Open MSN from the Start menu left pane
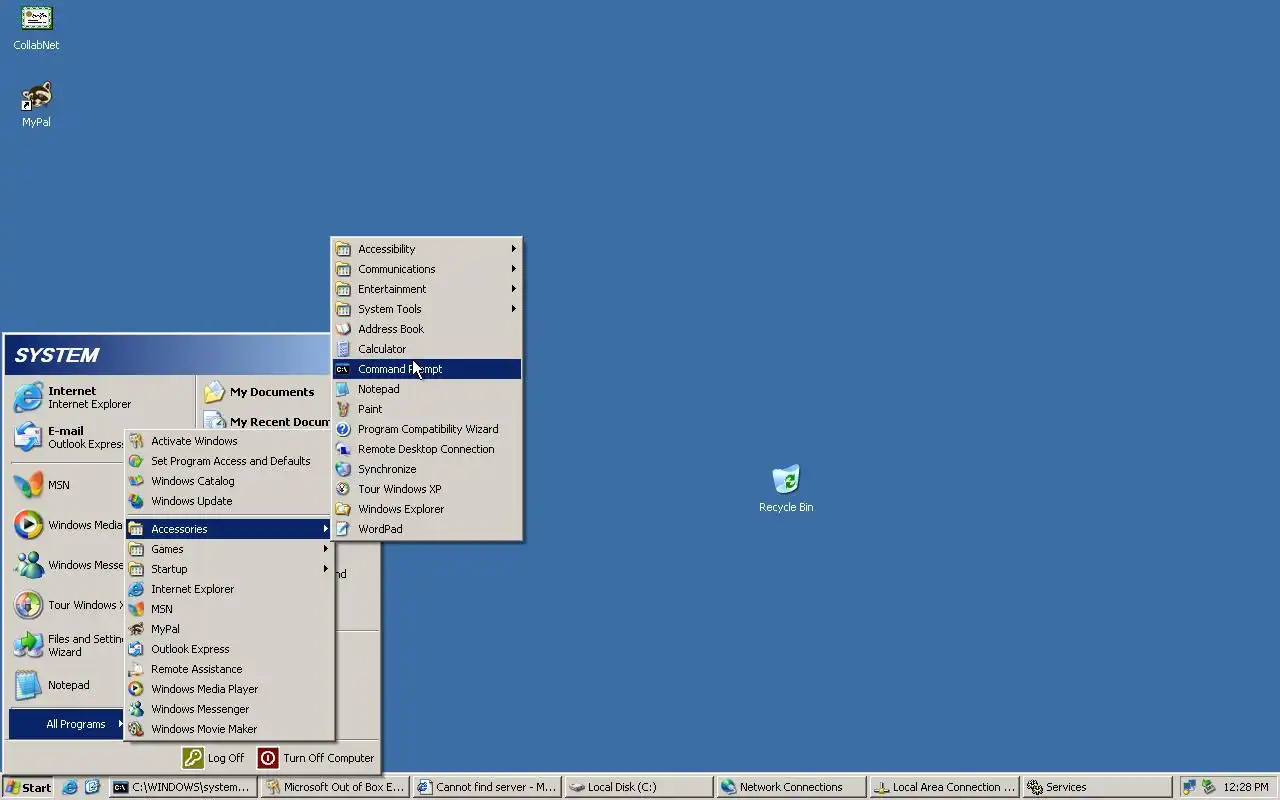1280x800 pixels. pos(67,485)
